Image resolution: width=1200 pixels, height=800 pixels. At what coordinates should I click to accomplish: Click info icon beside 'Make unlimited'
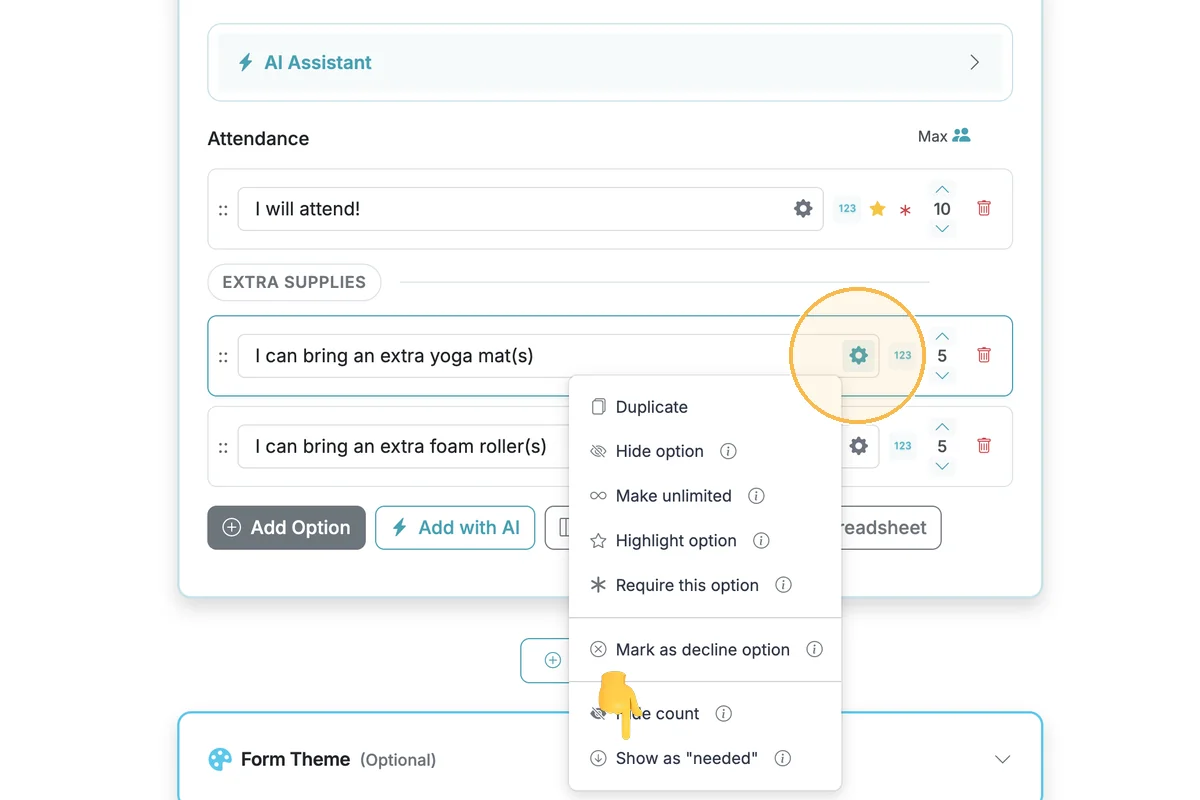click(757, 496)
